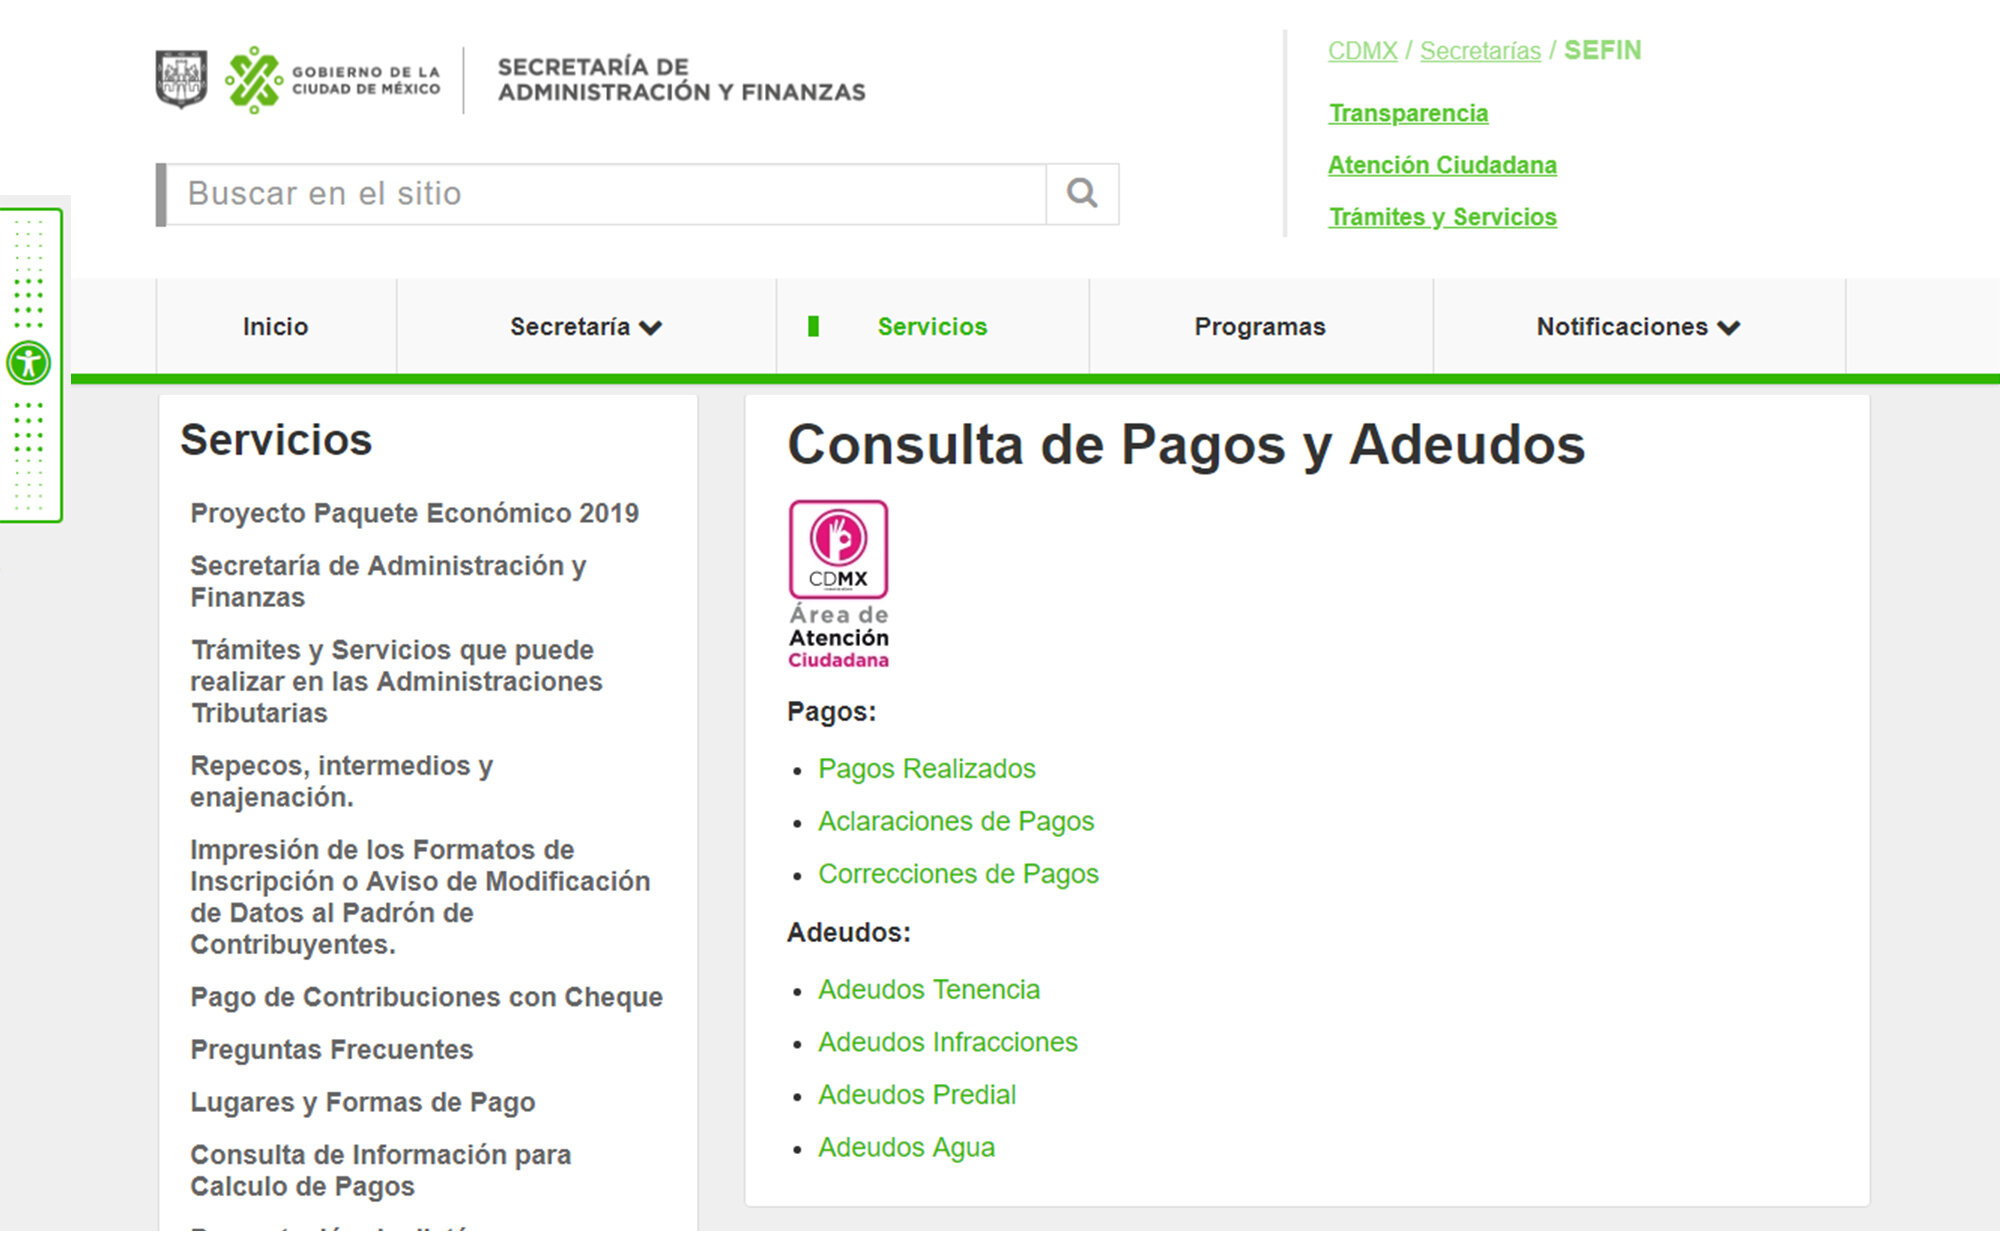Click the city coat of arms emblem
The height and width of the screenshot is (1240, 2000).
(x=181, y=79)
